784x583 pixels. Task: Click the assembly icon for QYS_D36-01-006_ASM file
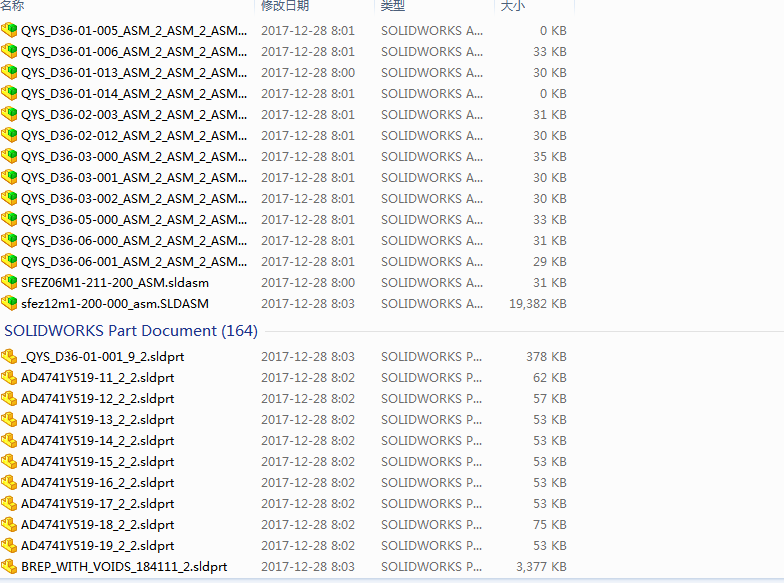(x=9, y=52)
